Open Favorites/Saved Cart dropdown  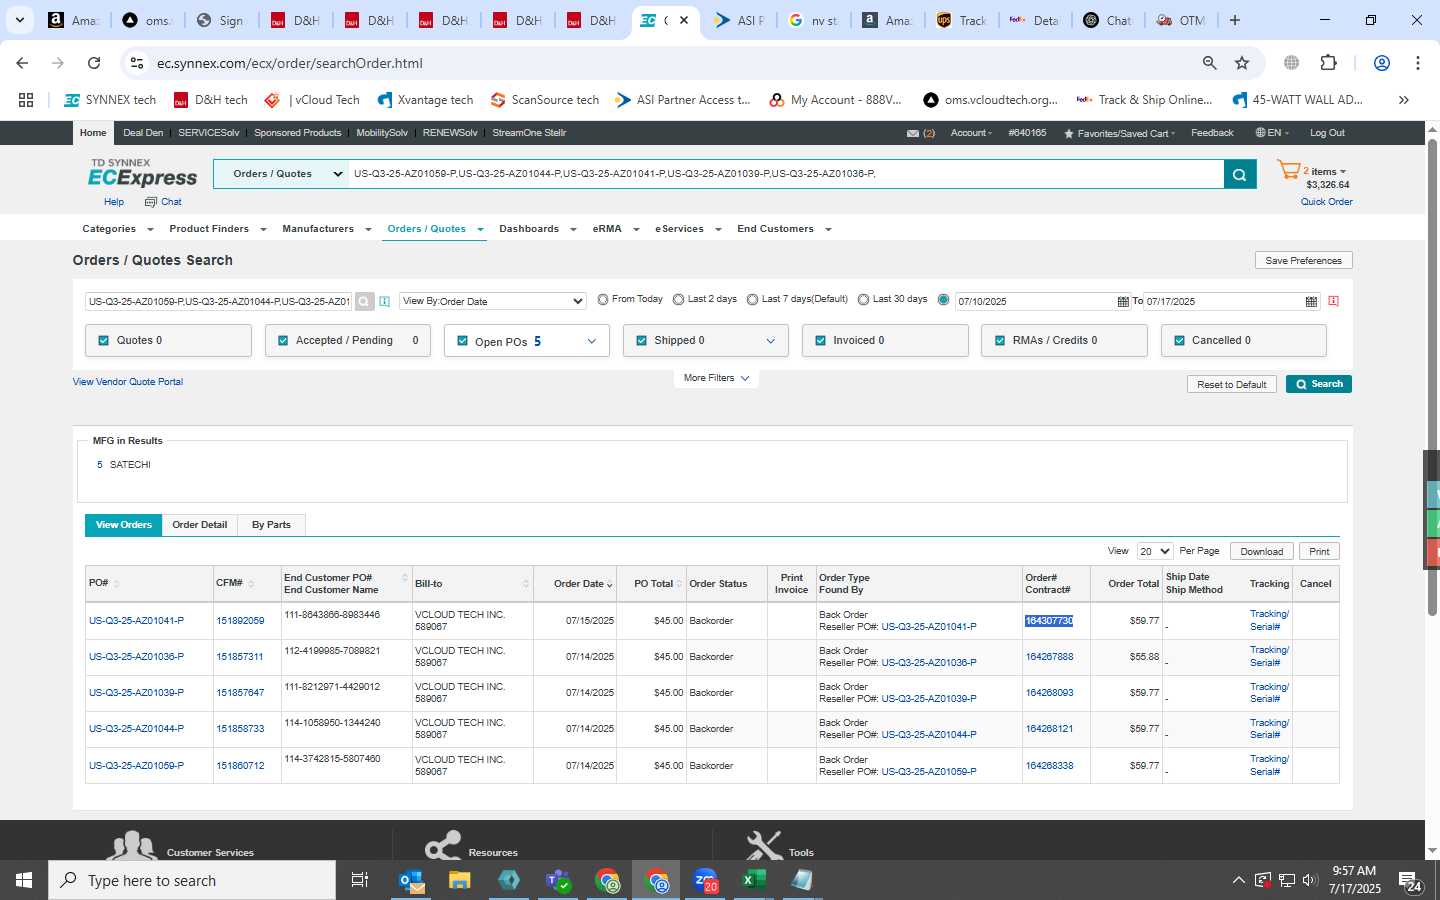pos(1119,133)
